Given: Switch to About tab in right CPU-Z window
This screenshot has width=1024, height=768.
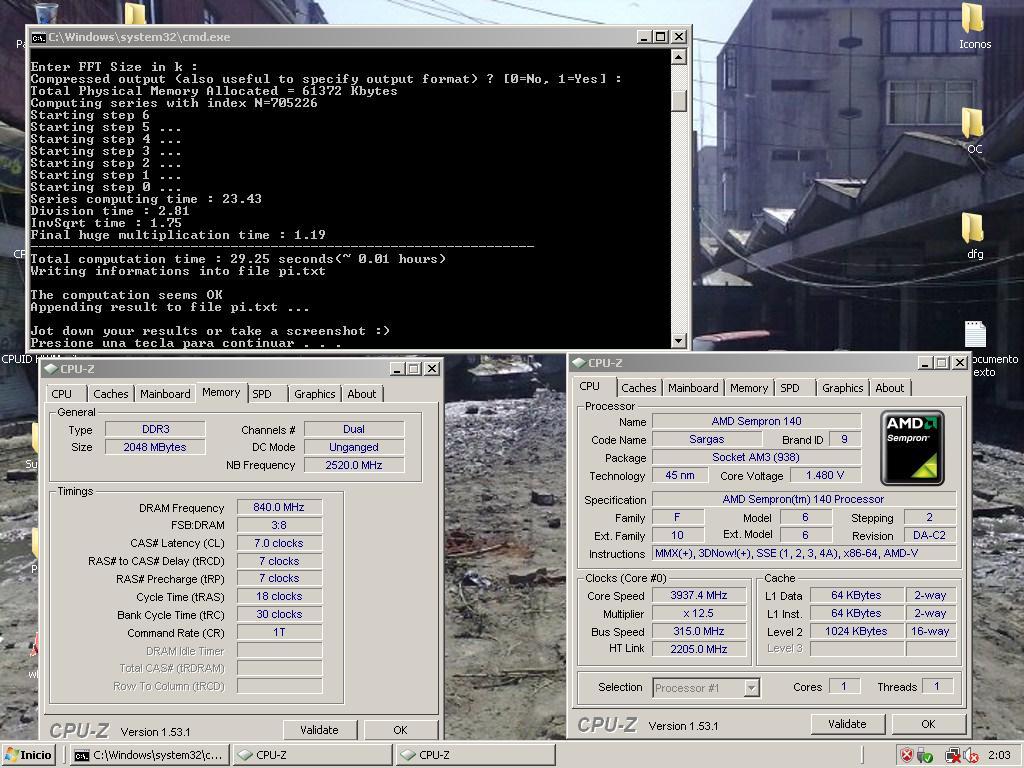Looking at the screenshot, I should click(889, 388).
